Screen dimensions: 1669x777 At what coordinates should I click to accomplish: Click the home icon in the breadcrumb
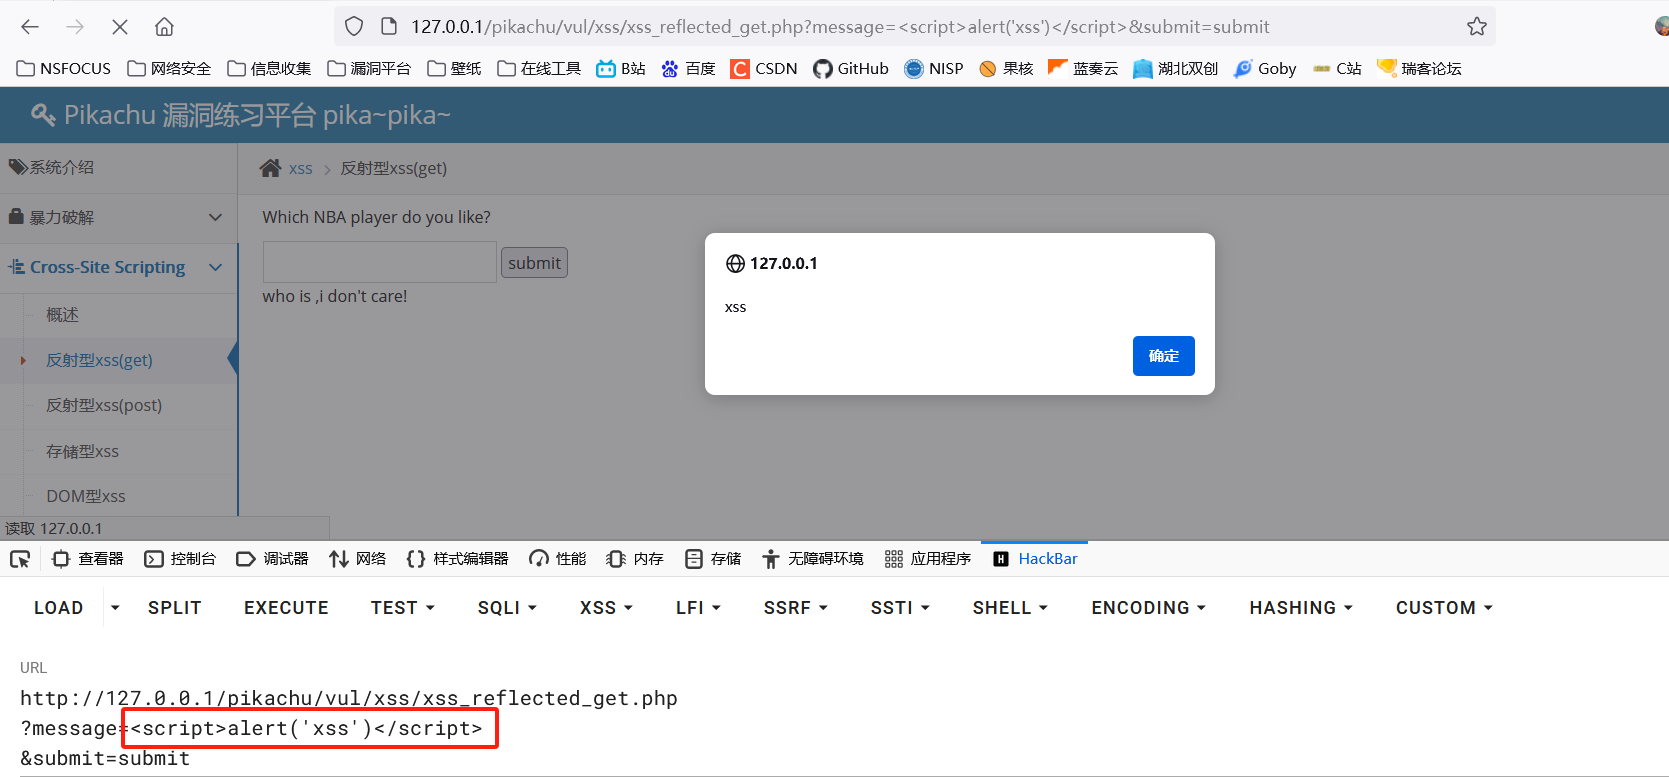pyautogui.click(x=270, y=168)
